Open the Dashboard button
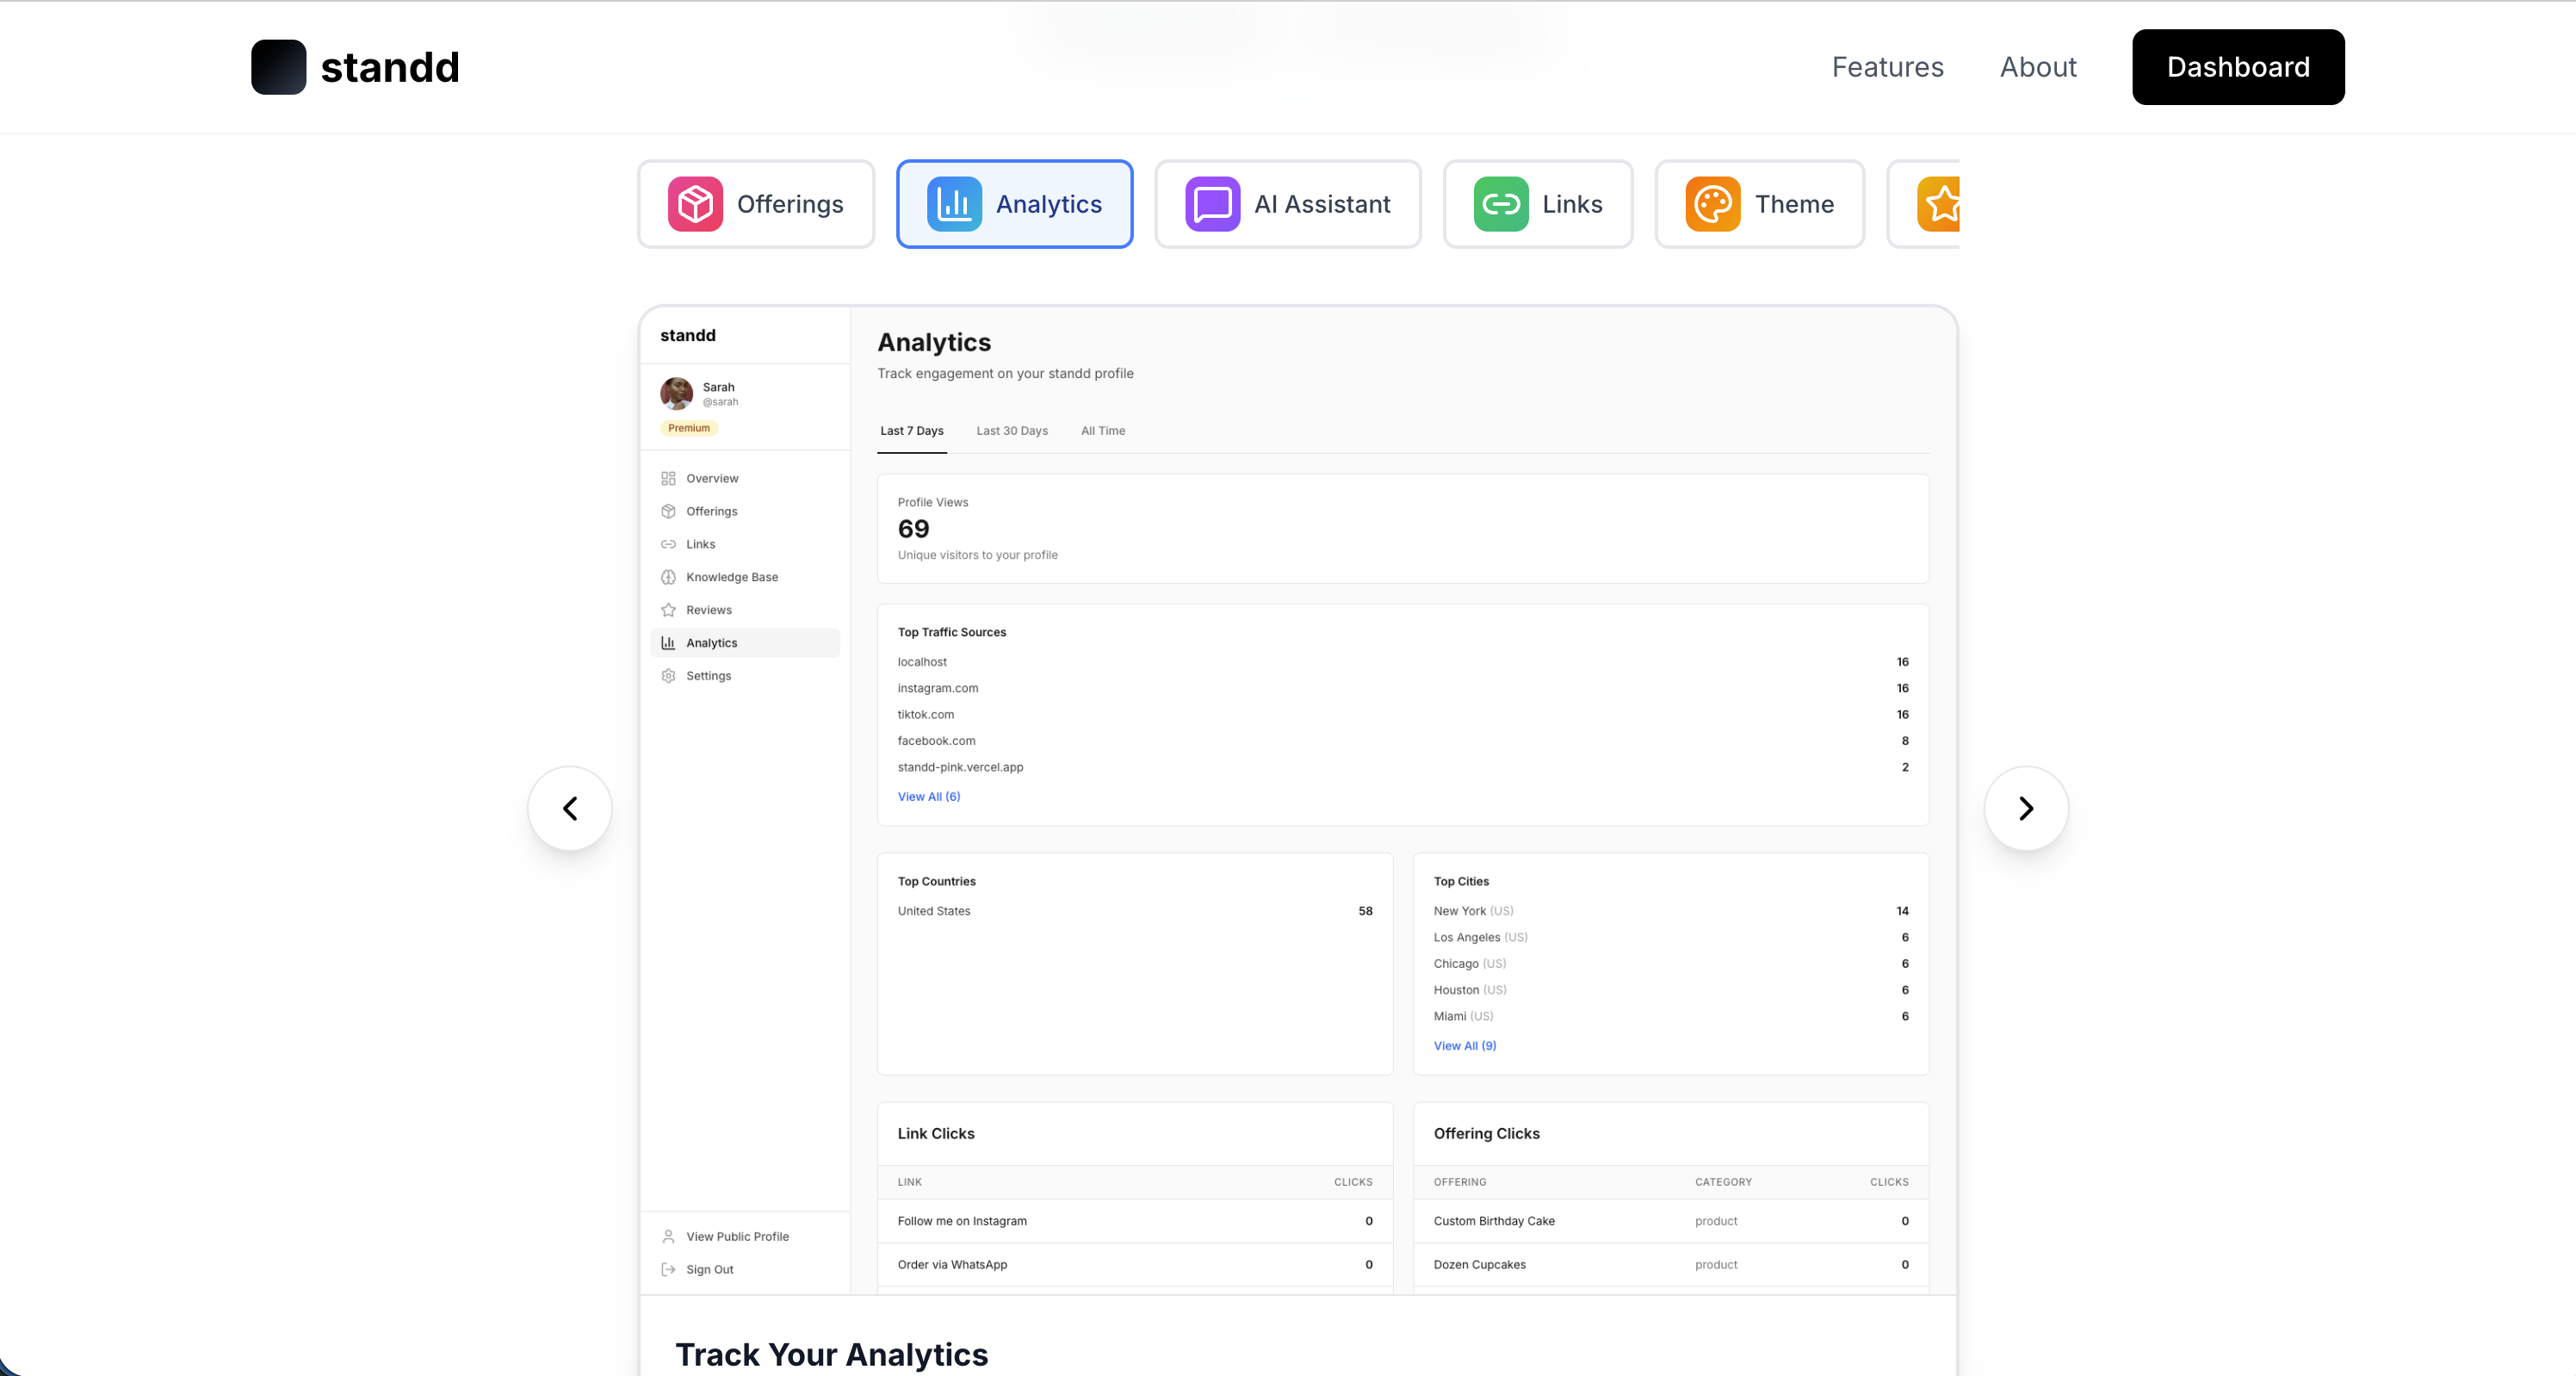Image resolution: width=2576 pixels, height=1376 pixels. [2237, 67]
